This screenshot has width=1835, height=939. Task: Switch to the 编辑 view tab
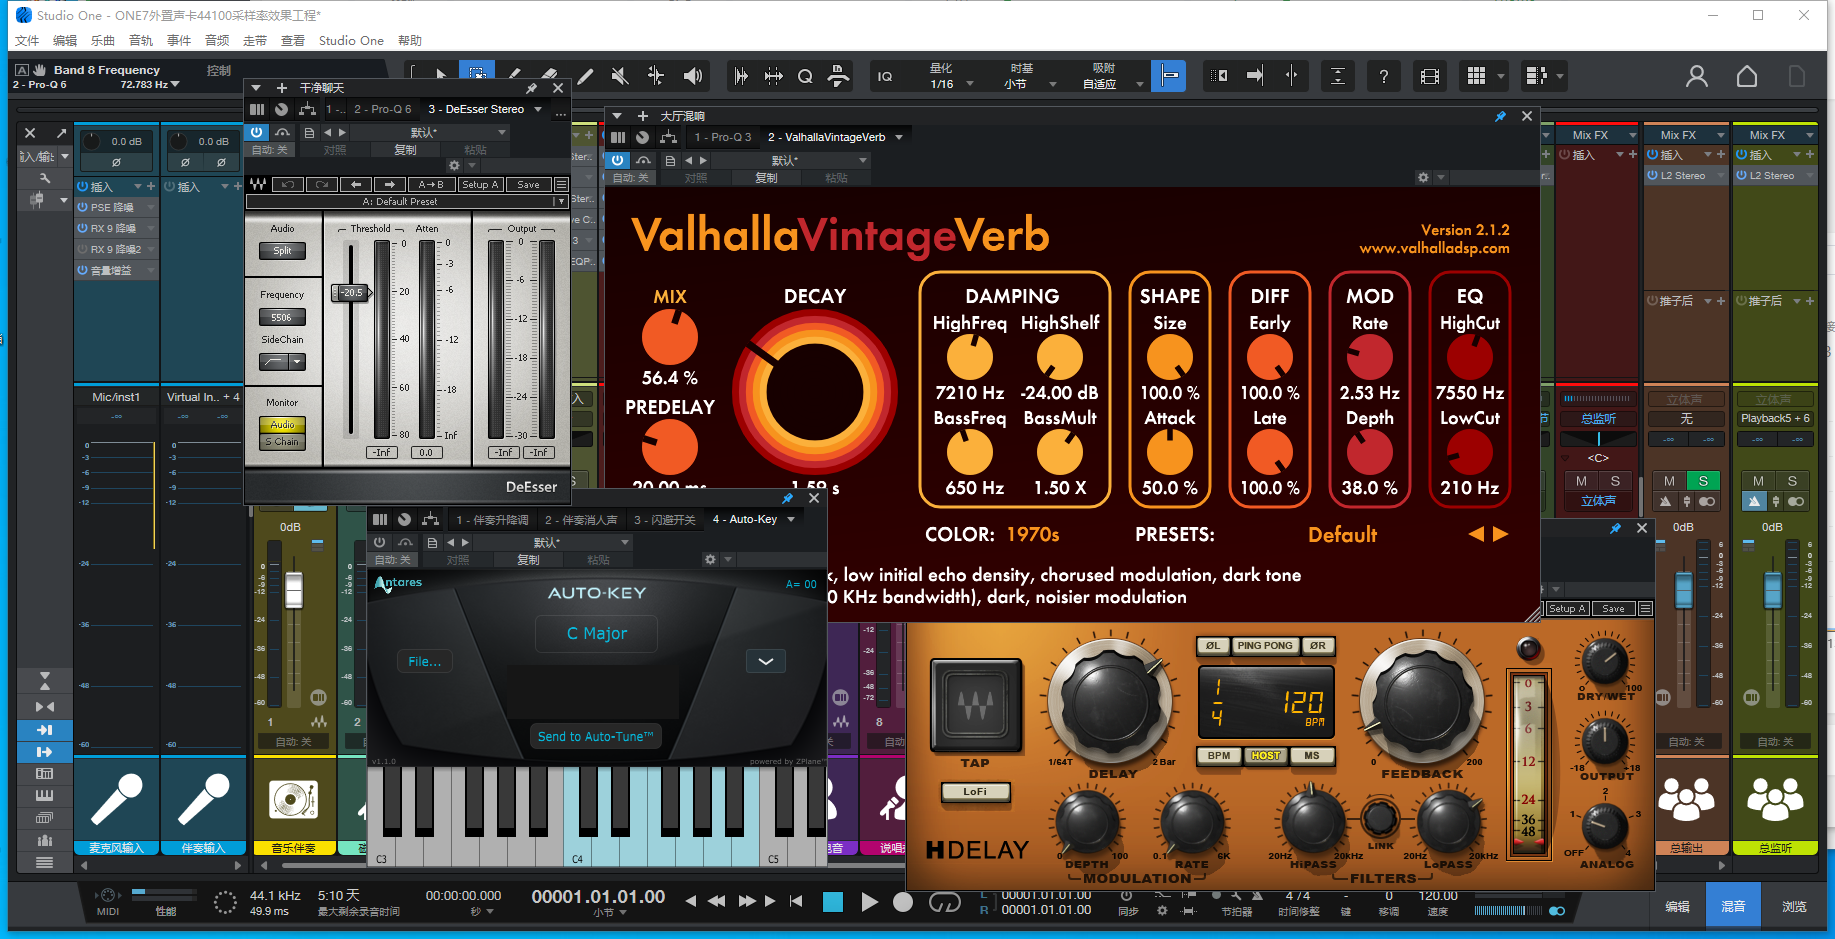pyautogui.click(x=1678, y=906)
